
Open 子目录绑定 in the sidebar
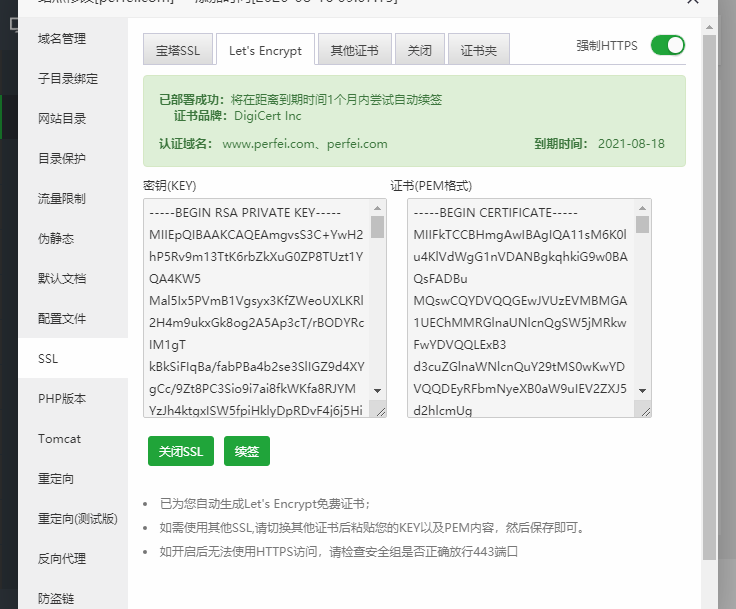[73, 78]
